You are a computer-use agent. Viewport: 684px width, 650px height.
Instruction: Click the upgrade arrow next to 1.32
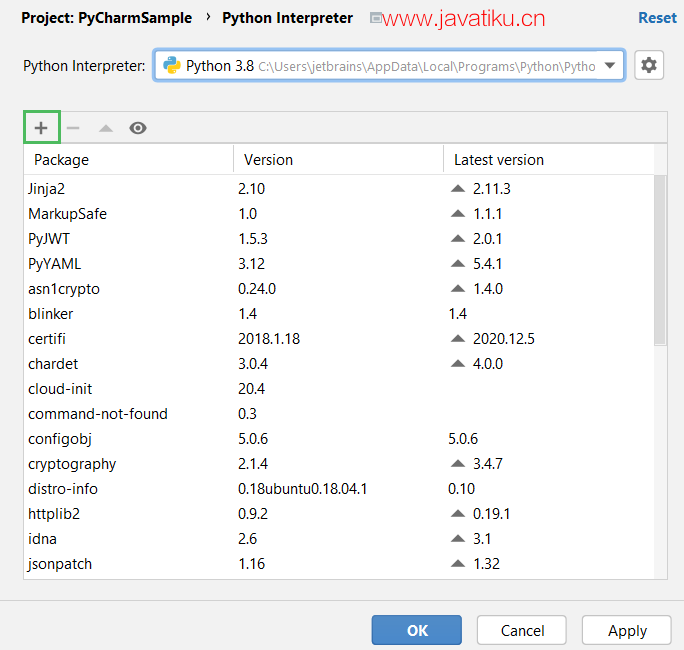pos(458,564)
